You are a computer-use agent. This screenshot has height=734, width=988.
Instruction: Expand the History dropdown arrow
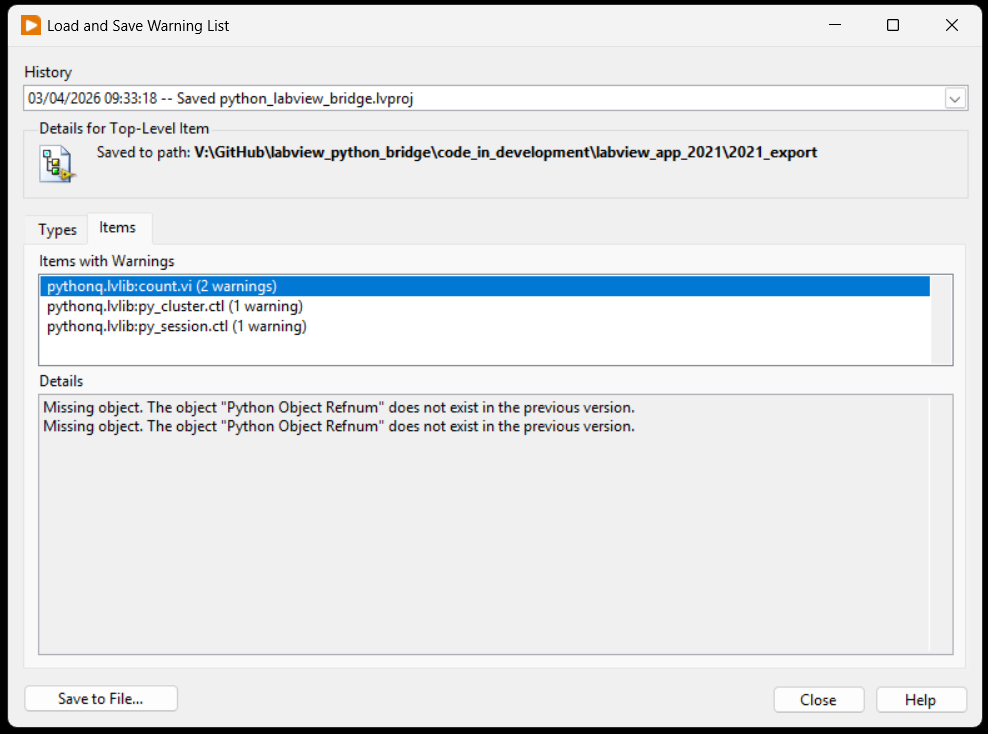pyautogui.click(x=955, y=98)
